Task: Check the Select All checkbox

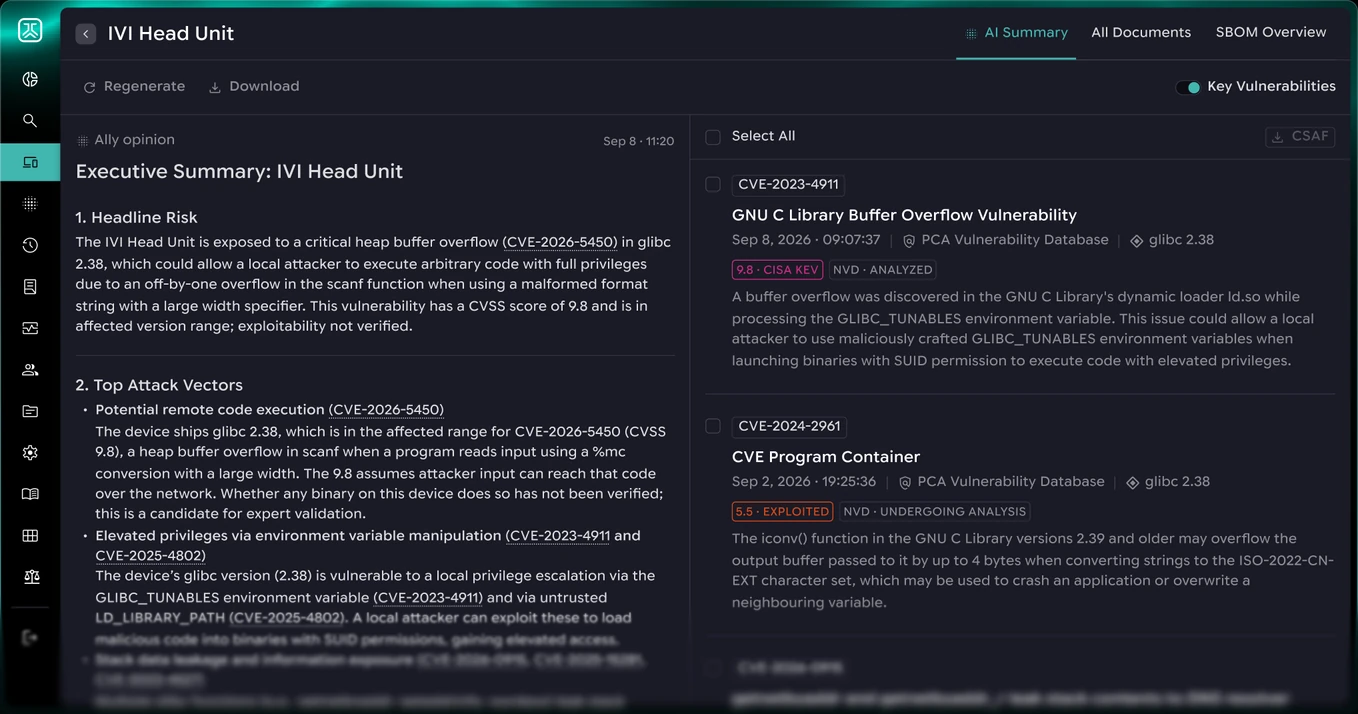Action: pyautogui.click(x=713, y=137)
